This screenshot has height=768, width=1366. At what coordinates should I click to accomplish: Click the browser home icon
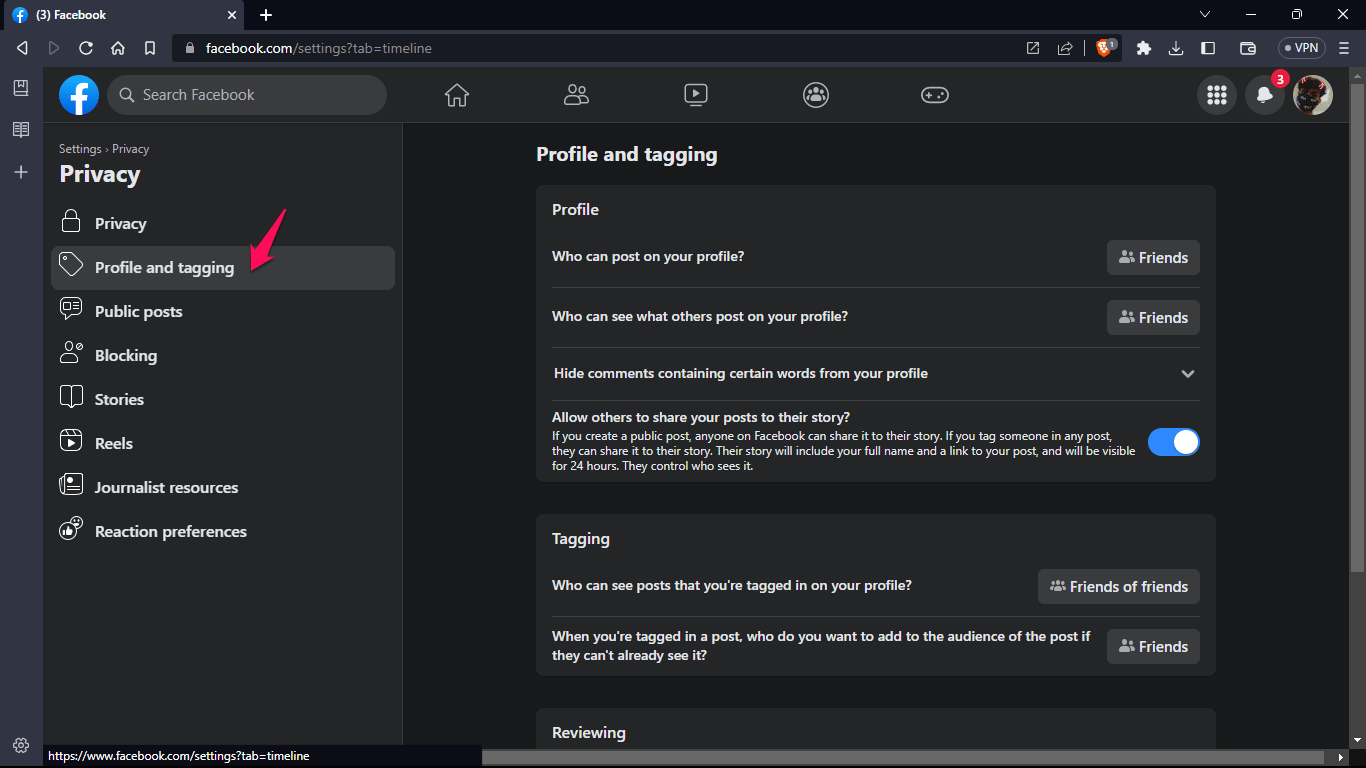118,48
